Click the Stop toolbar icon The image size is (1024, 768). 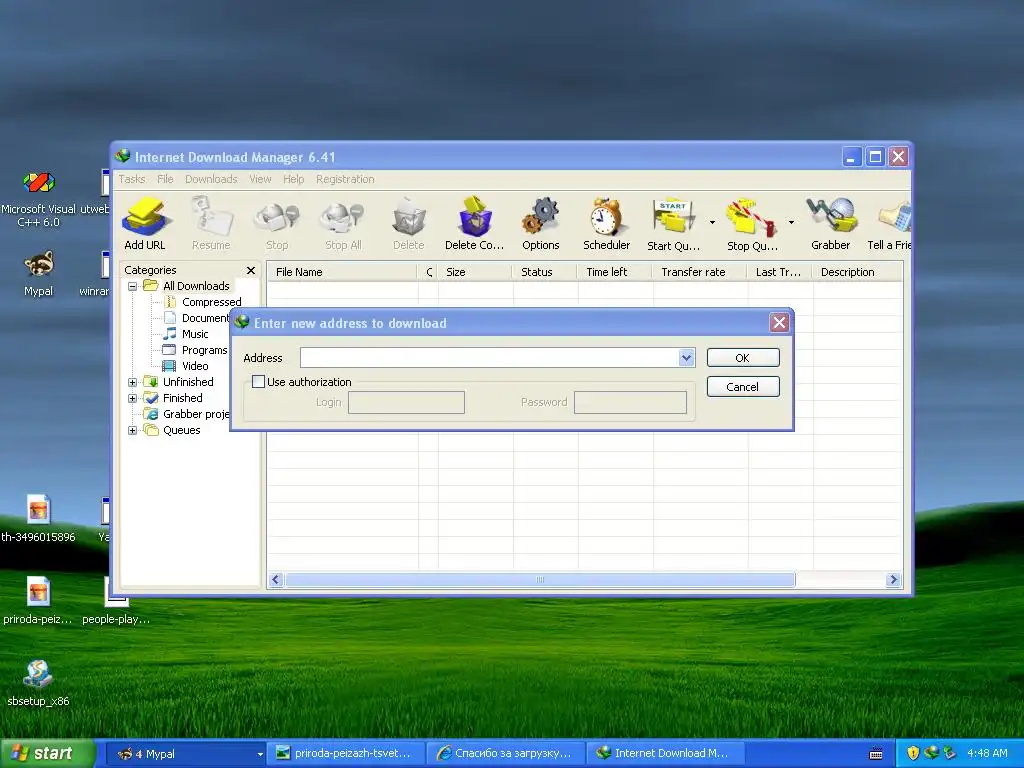(277, 217)
